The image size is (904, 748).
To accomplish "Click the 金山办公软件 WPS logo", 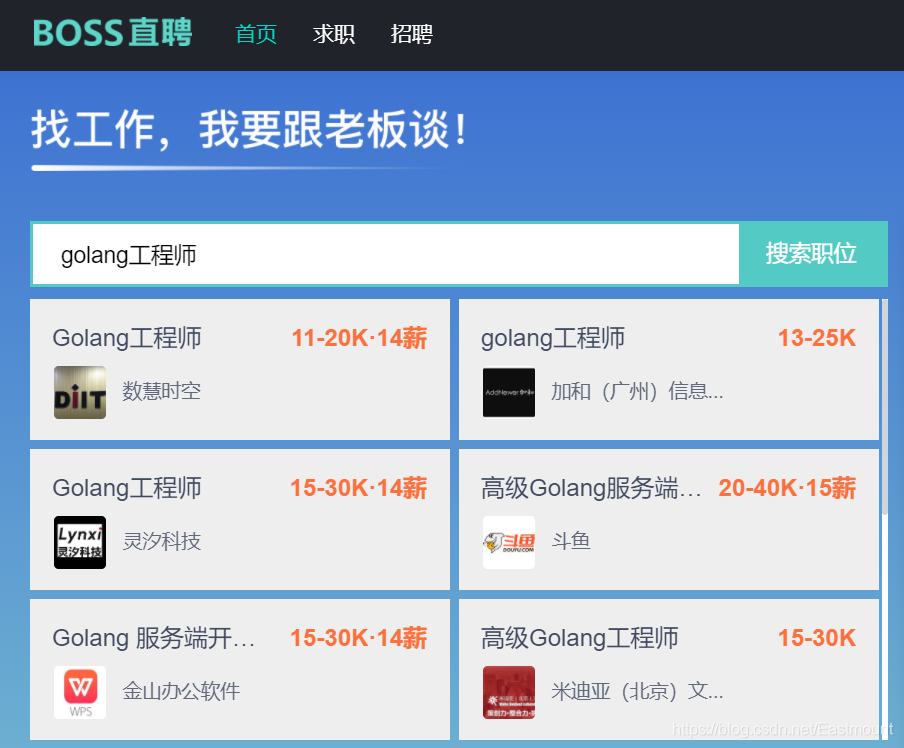I will click(x=80, y=692).
